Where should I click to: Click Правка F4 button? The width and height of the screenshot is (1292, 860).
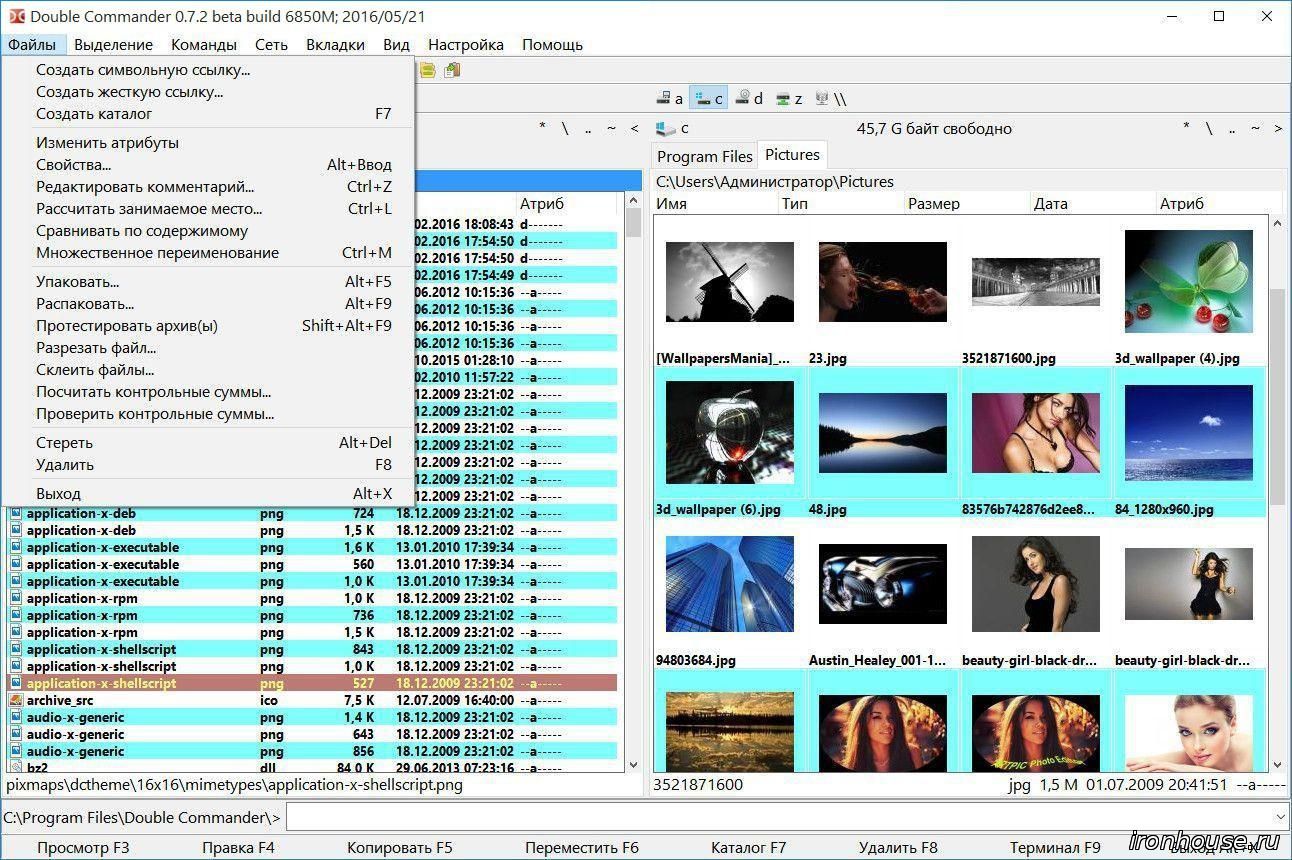pyautogui.click(x=238, y=848)
